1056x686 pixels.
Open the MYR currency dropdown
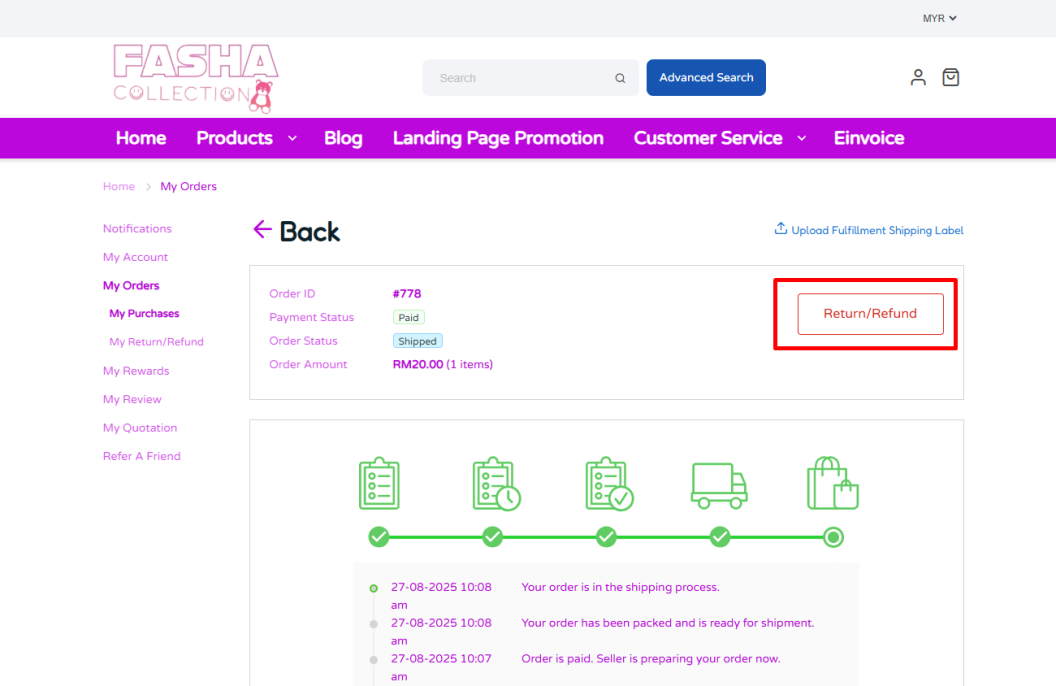tap(939, 18)
